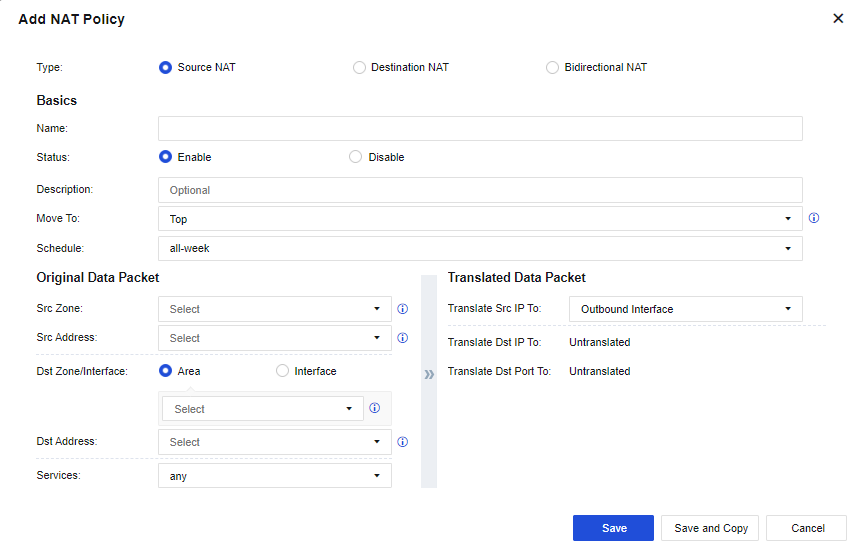Screen dimensions: 858x546
Task: Click the double-arrow collapse panel divider
Action: [429, 375]
